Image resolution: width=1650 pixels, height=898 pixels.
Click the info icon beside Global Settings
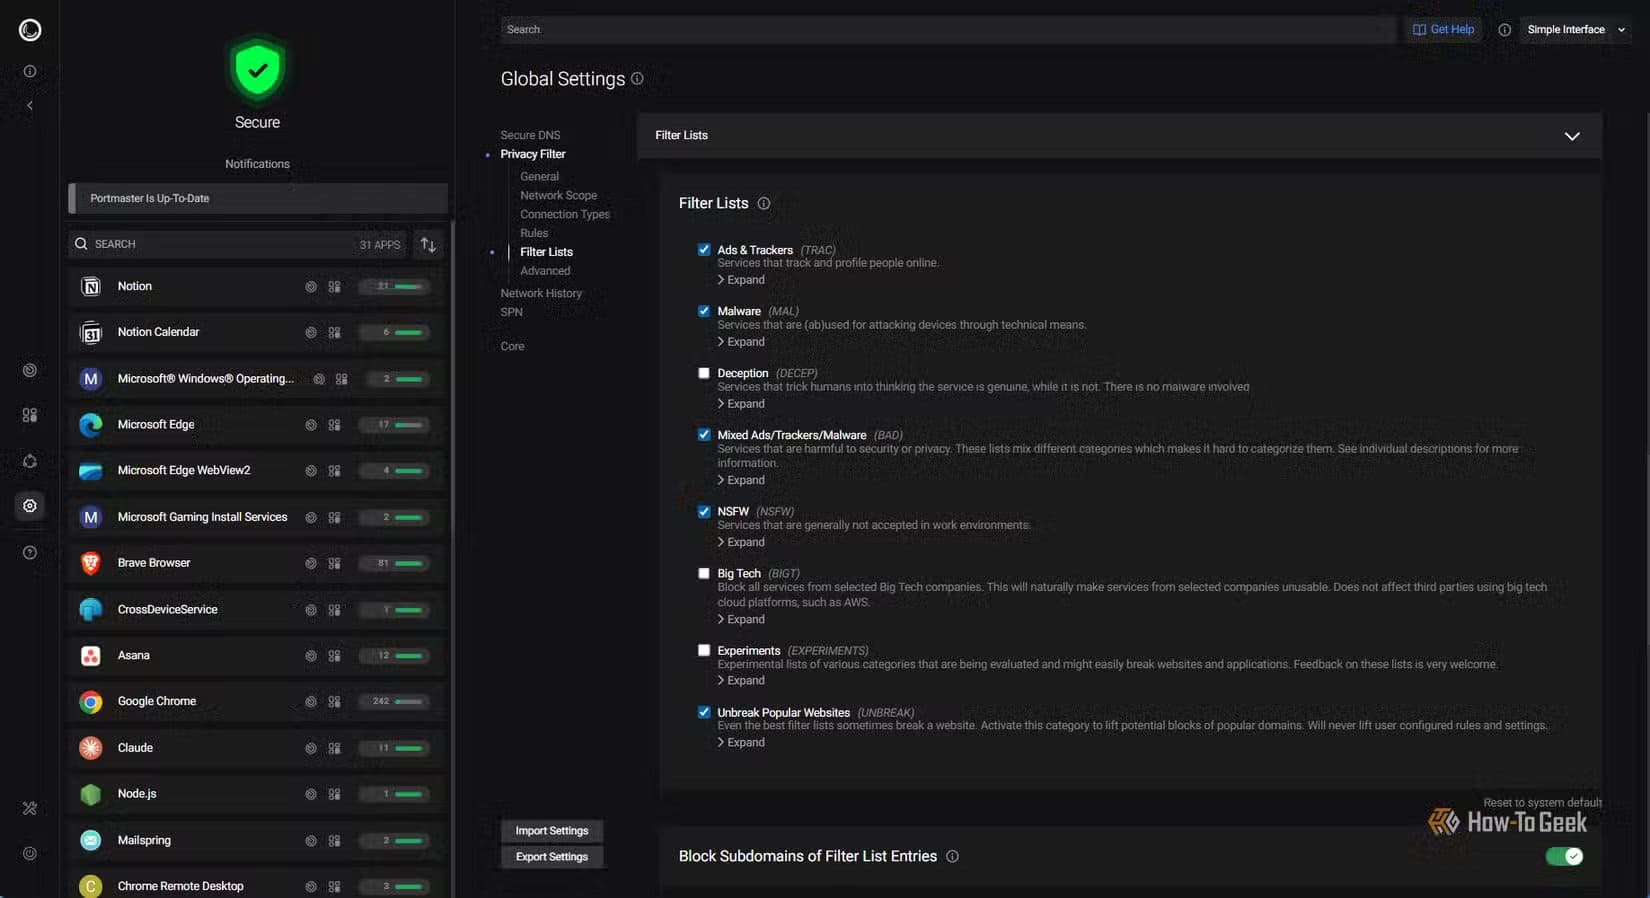coord(637,79)
